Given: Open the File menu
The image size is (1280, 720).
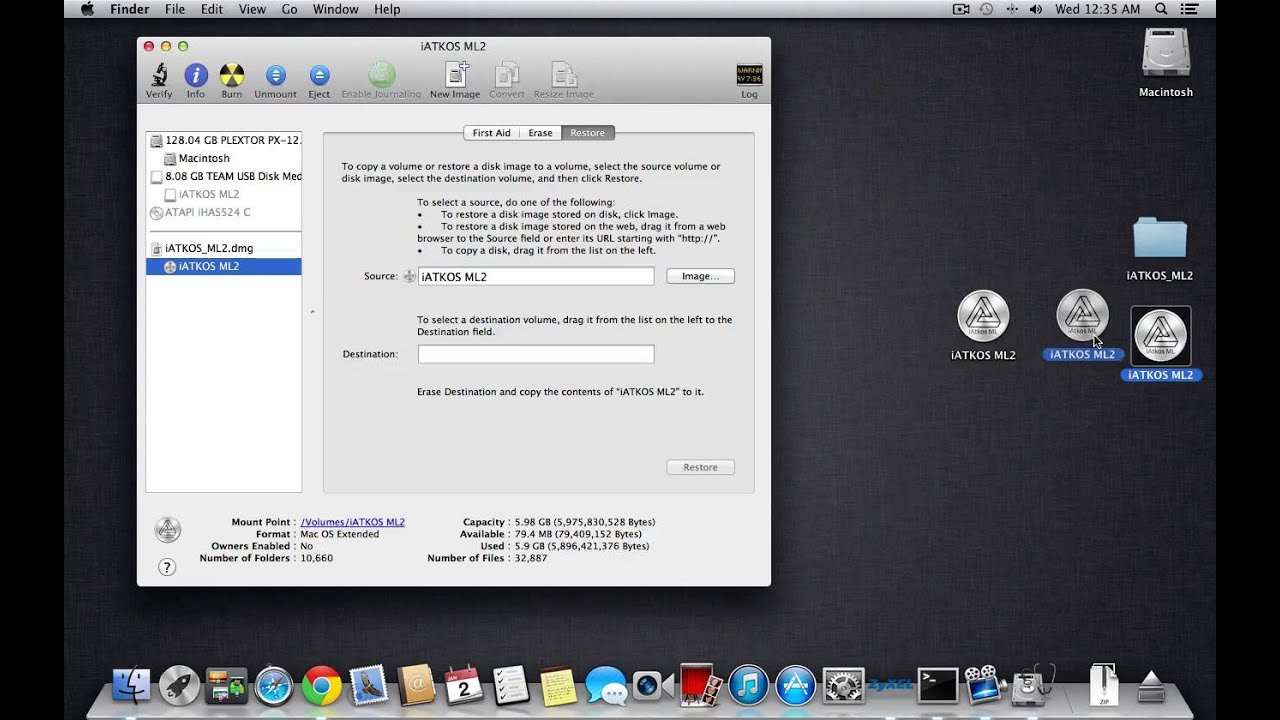Looking at the screenshot, I should click(x=175, y=9).
